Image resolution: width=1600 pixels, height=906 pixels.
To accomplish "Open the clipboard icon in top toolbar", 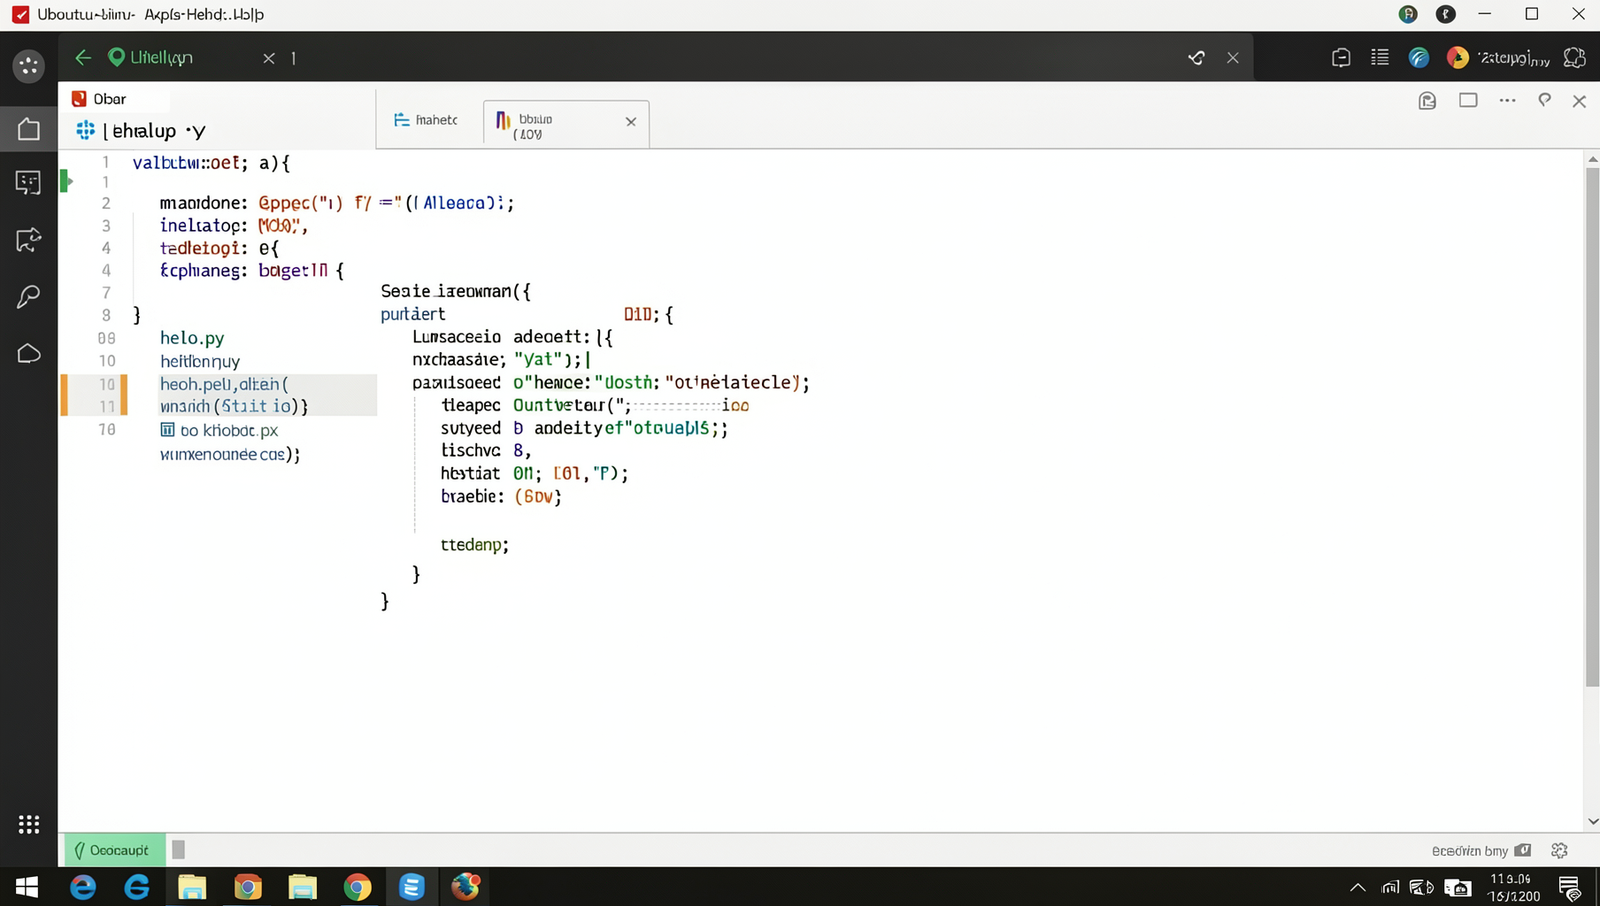I will 1341,58.
